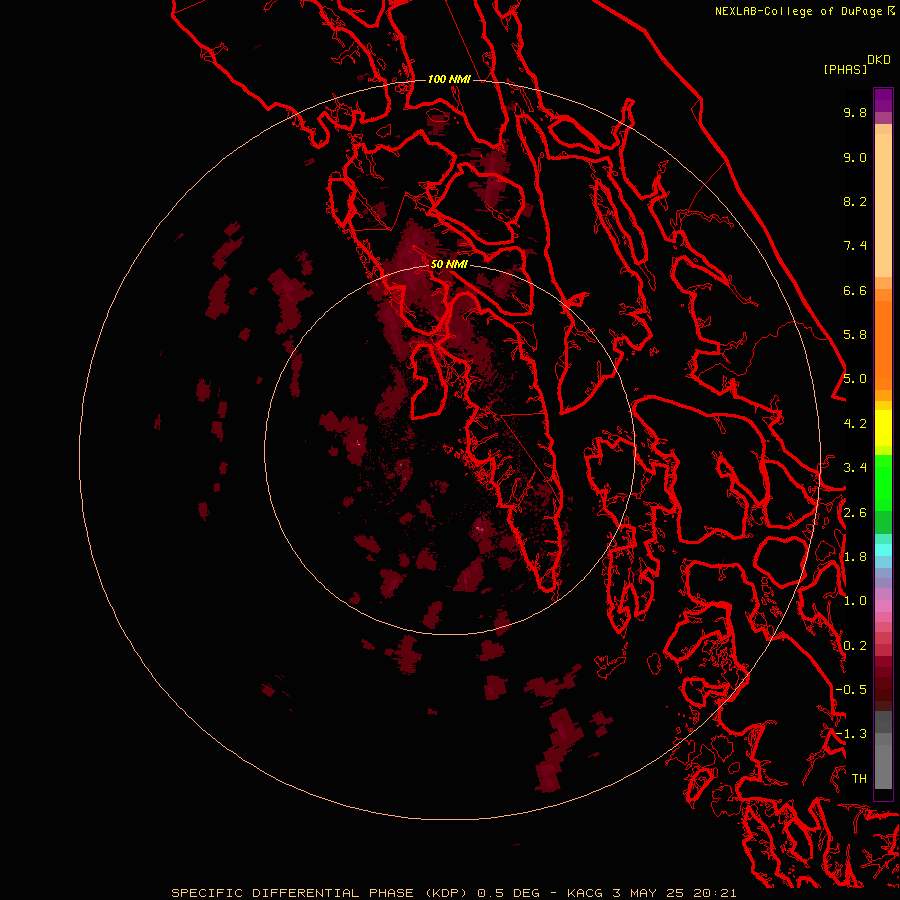
Task: Click the 1.0 value on the scale
Action: tap(855, 601)
